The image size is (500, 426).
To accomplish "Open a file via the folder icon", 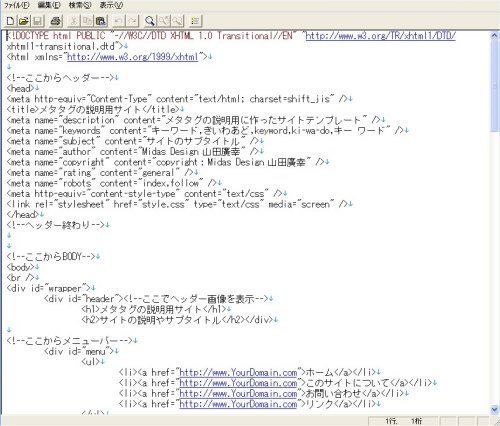I will (24, 21).
